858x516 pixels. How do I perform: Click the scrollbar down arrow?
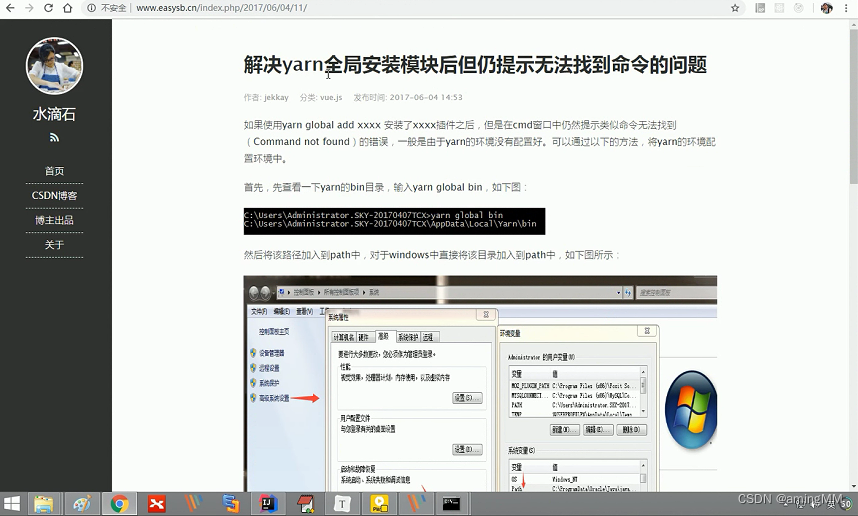coord(853,486)
